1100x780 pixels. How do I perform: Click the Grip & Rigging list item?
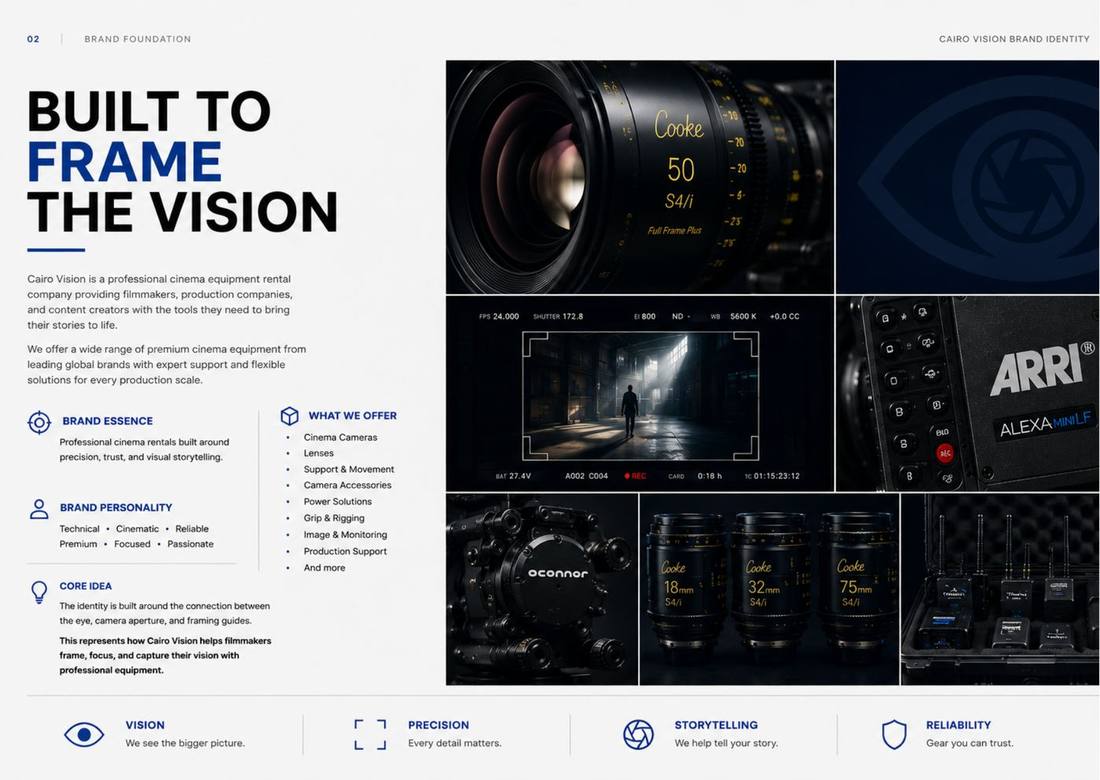pos(334,518)
